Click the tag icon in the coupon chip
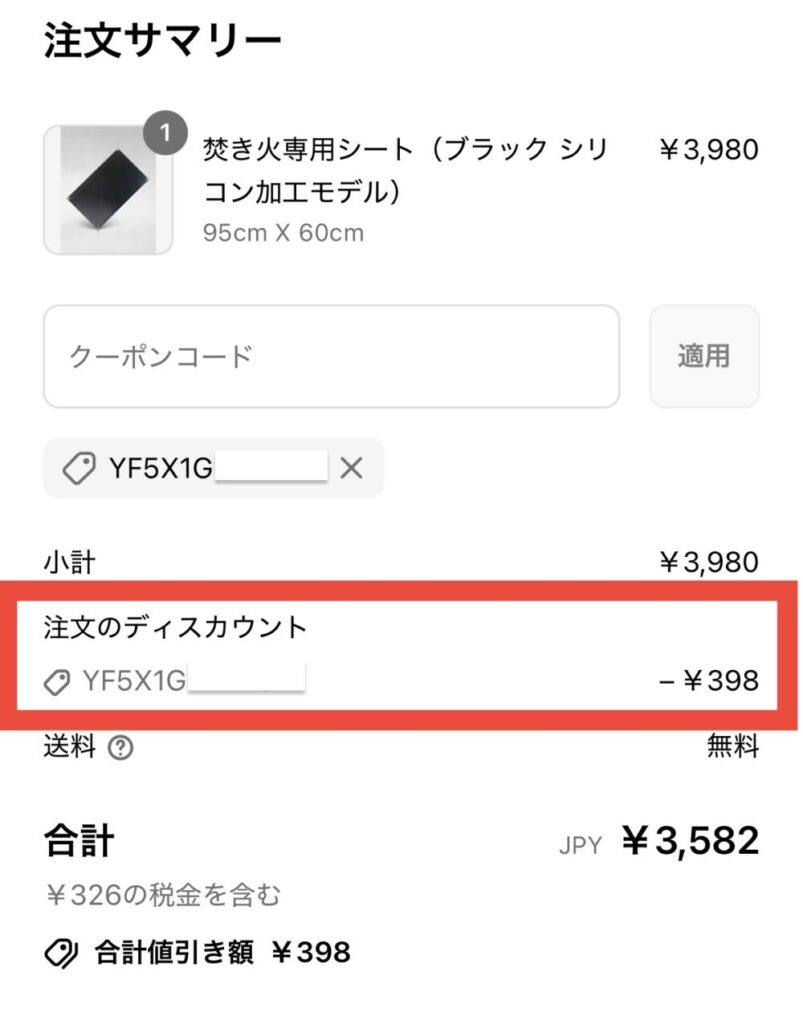803x1024 pixels. pyautogui.click(x=79, y=468)
